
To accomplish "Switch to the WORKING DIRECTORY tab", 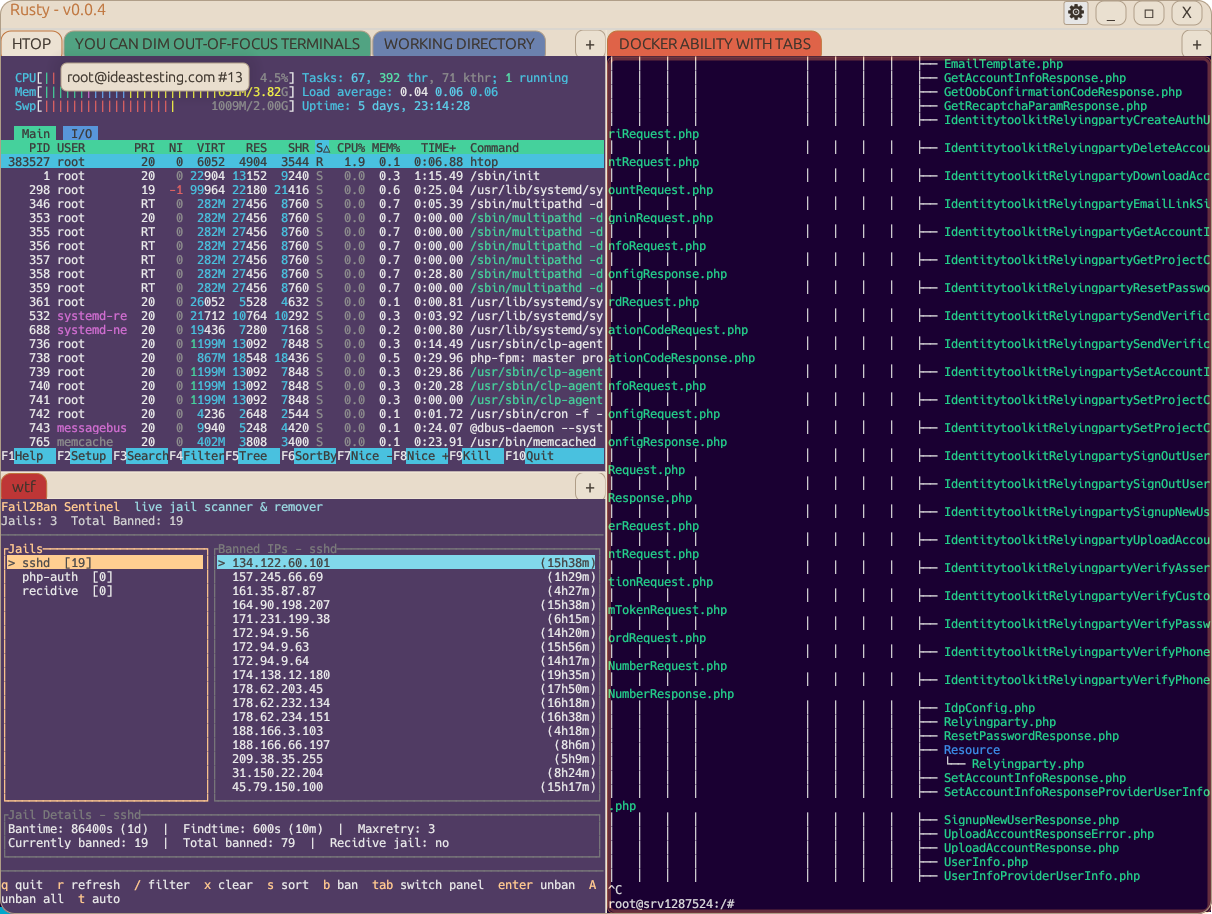I will click(x=459, y=44).
